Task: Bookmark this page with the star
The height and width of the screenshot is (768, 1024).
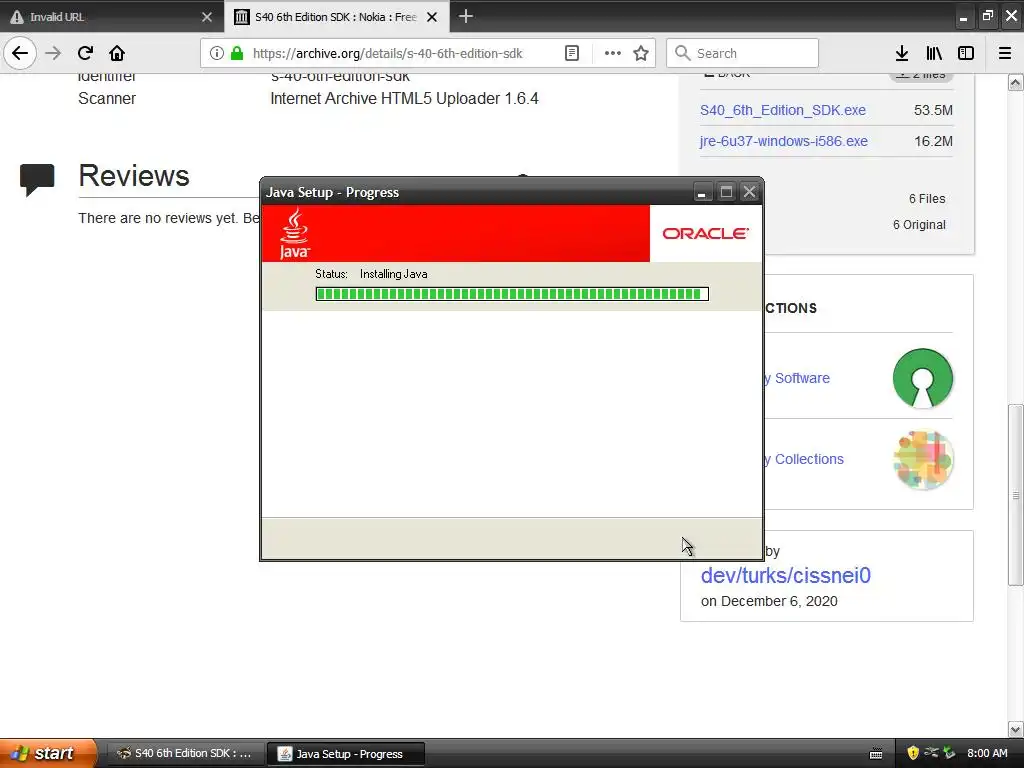Action: point(641,53)
